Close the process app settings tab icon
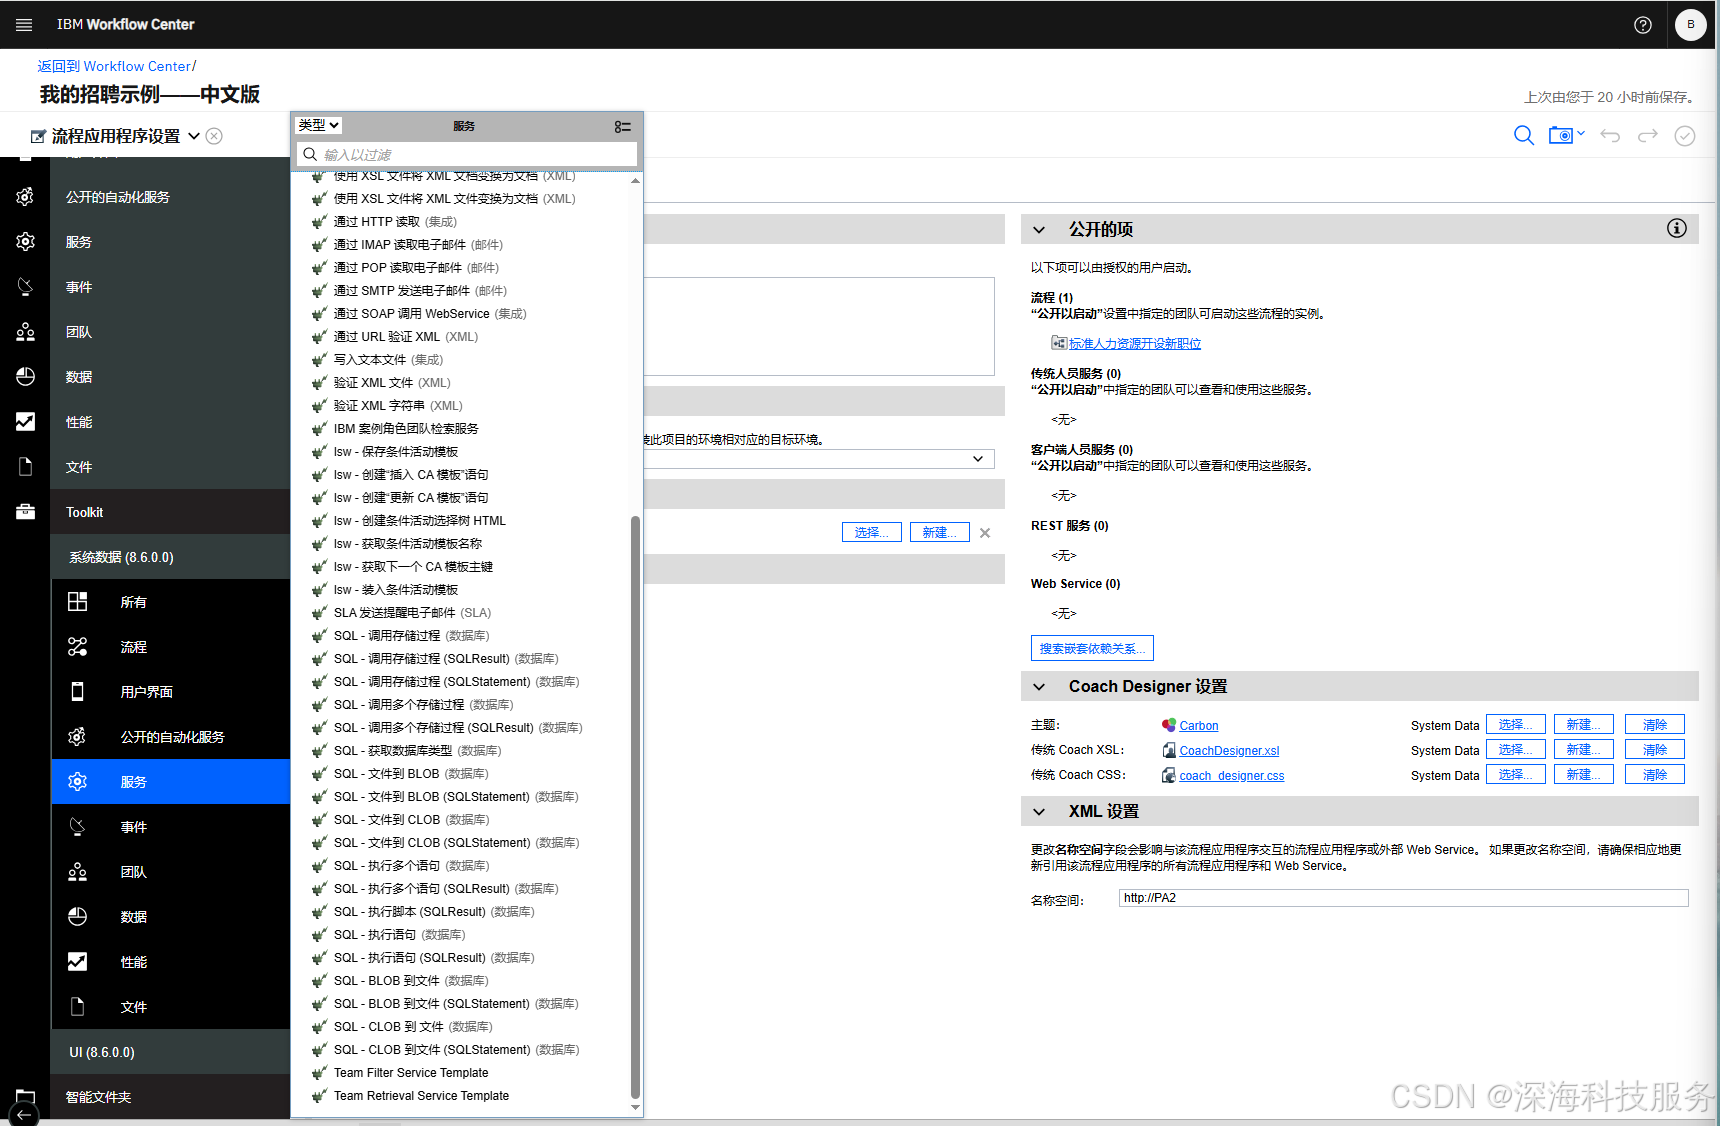 pos(214,136)
